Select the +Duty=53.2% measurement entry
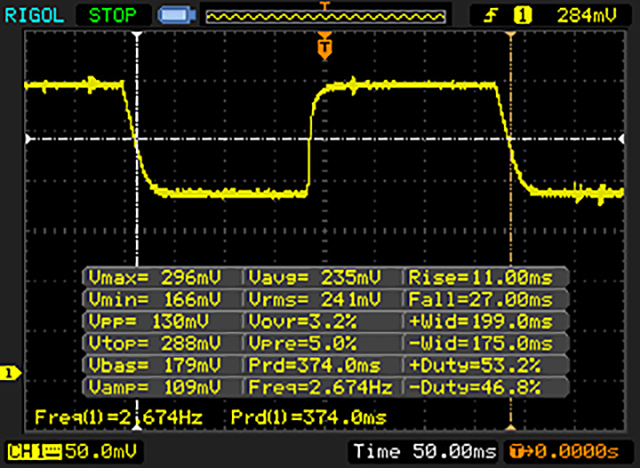The width and height of the screenshot is (640, 468). [485, 364]
